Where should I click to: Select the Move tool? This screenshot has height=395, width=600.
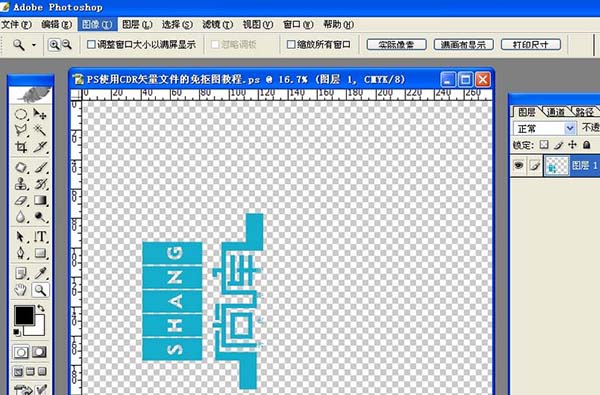(x=40, y=114)
